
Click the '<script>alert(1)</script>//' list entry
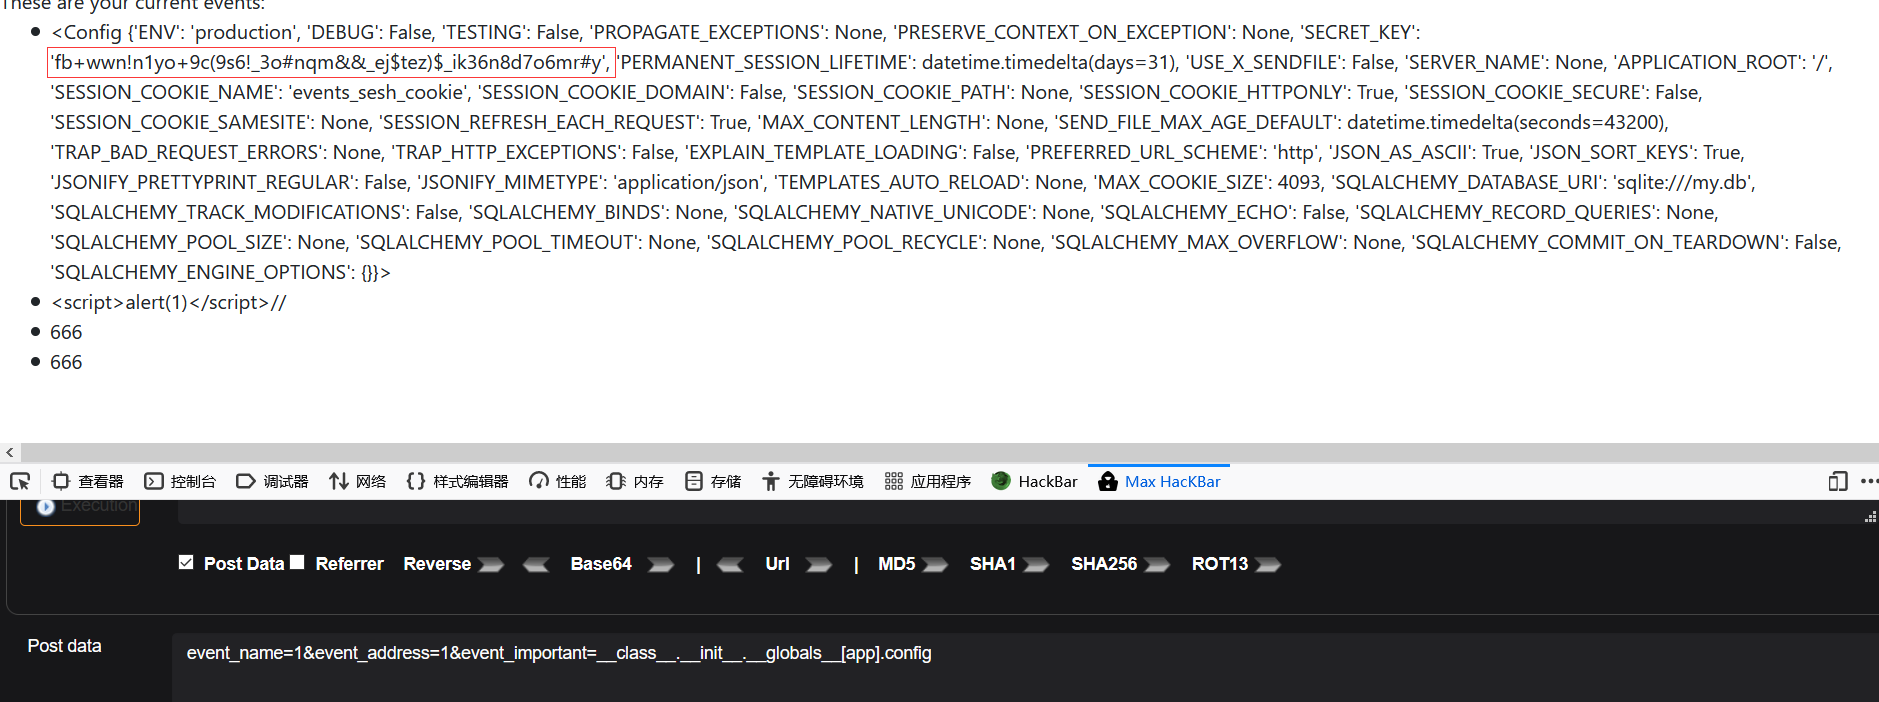[169, 302]
